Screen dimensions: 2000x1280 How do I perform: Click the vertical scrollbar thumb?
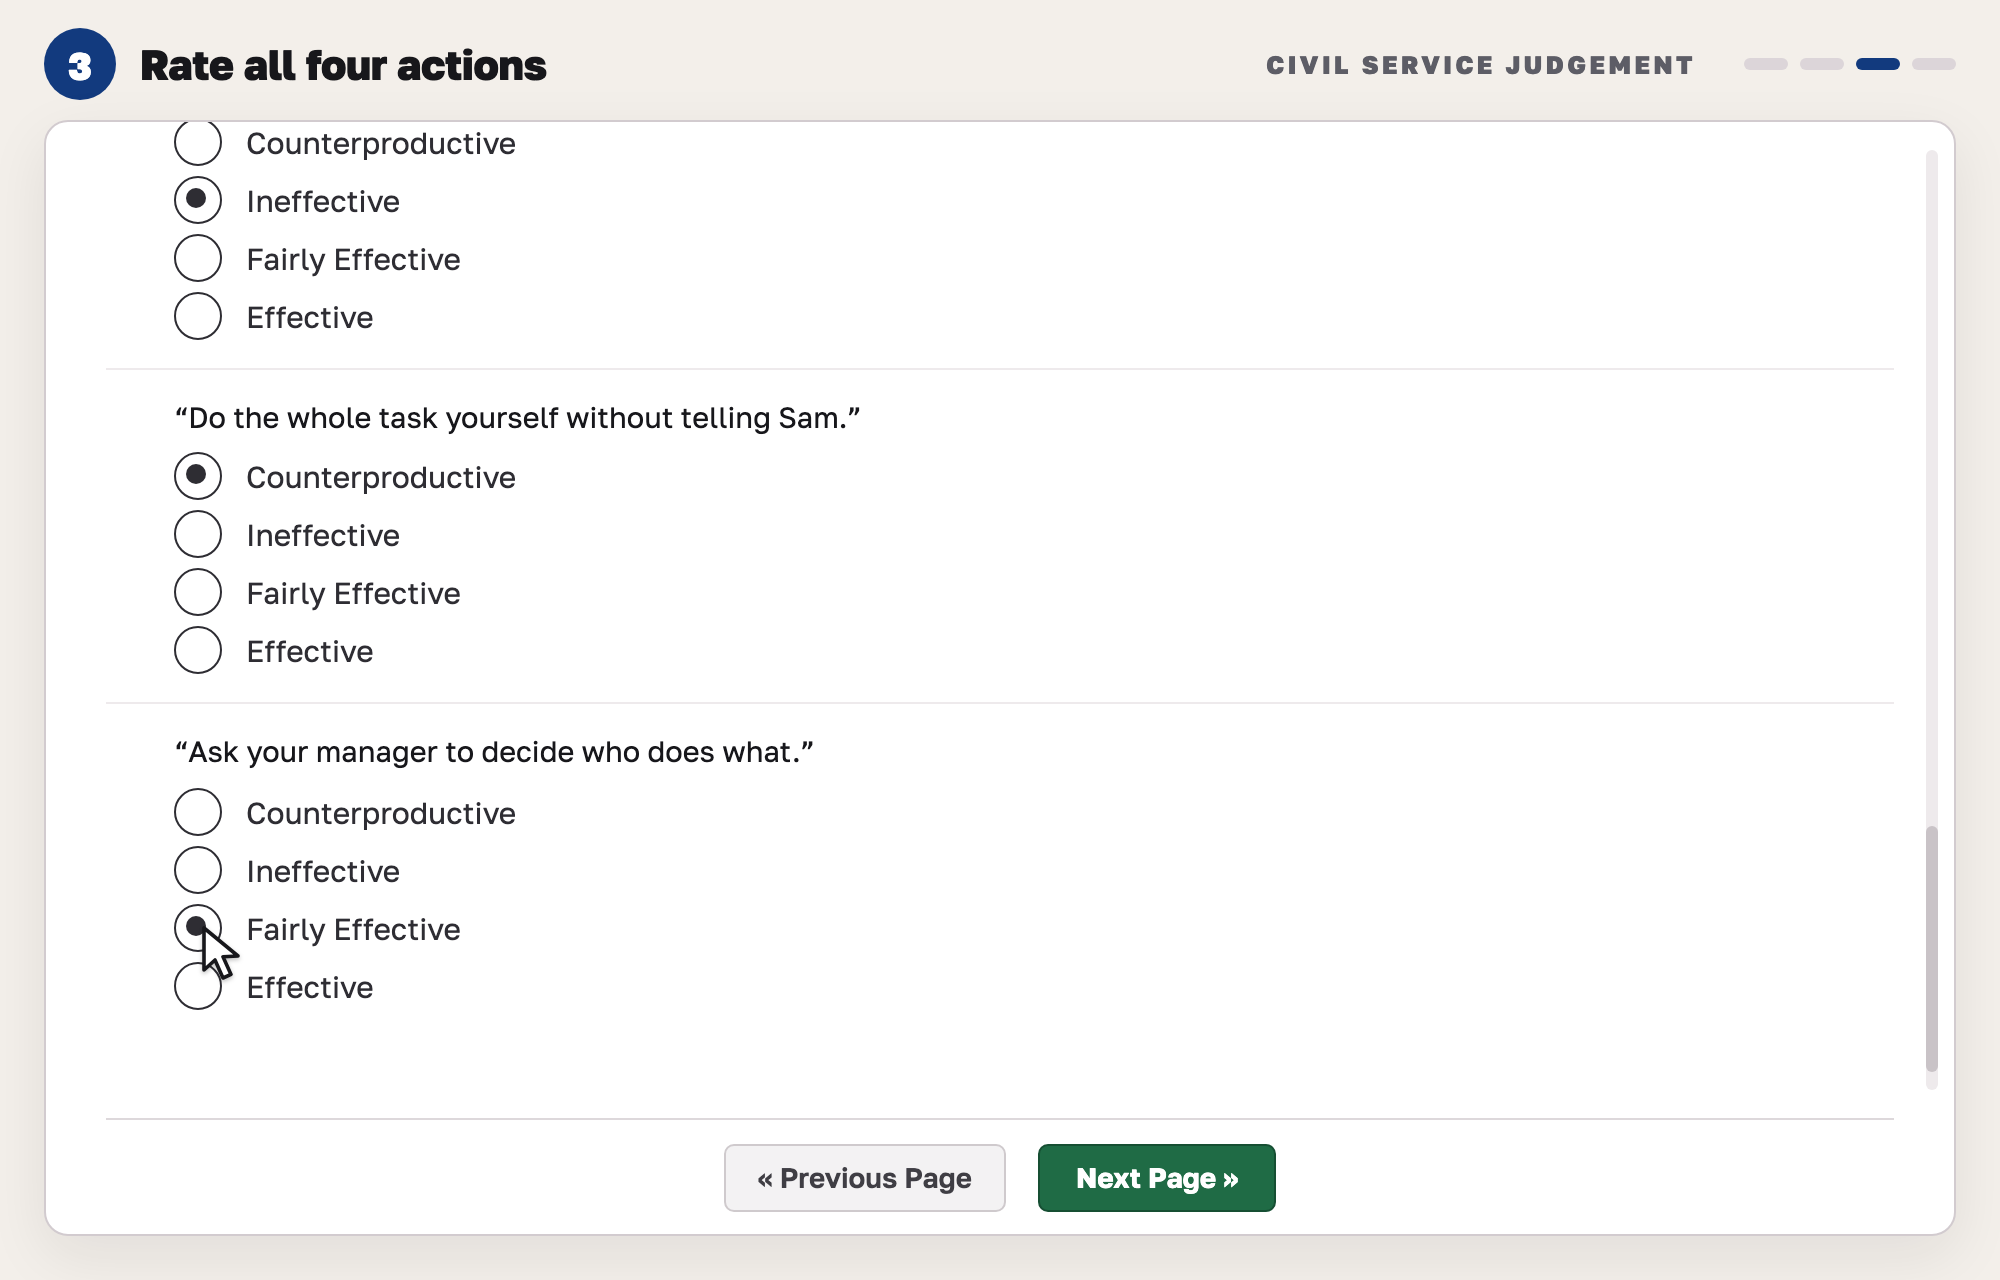tap(1932, 948)
